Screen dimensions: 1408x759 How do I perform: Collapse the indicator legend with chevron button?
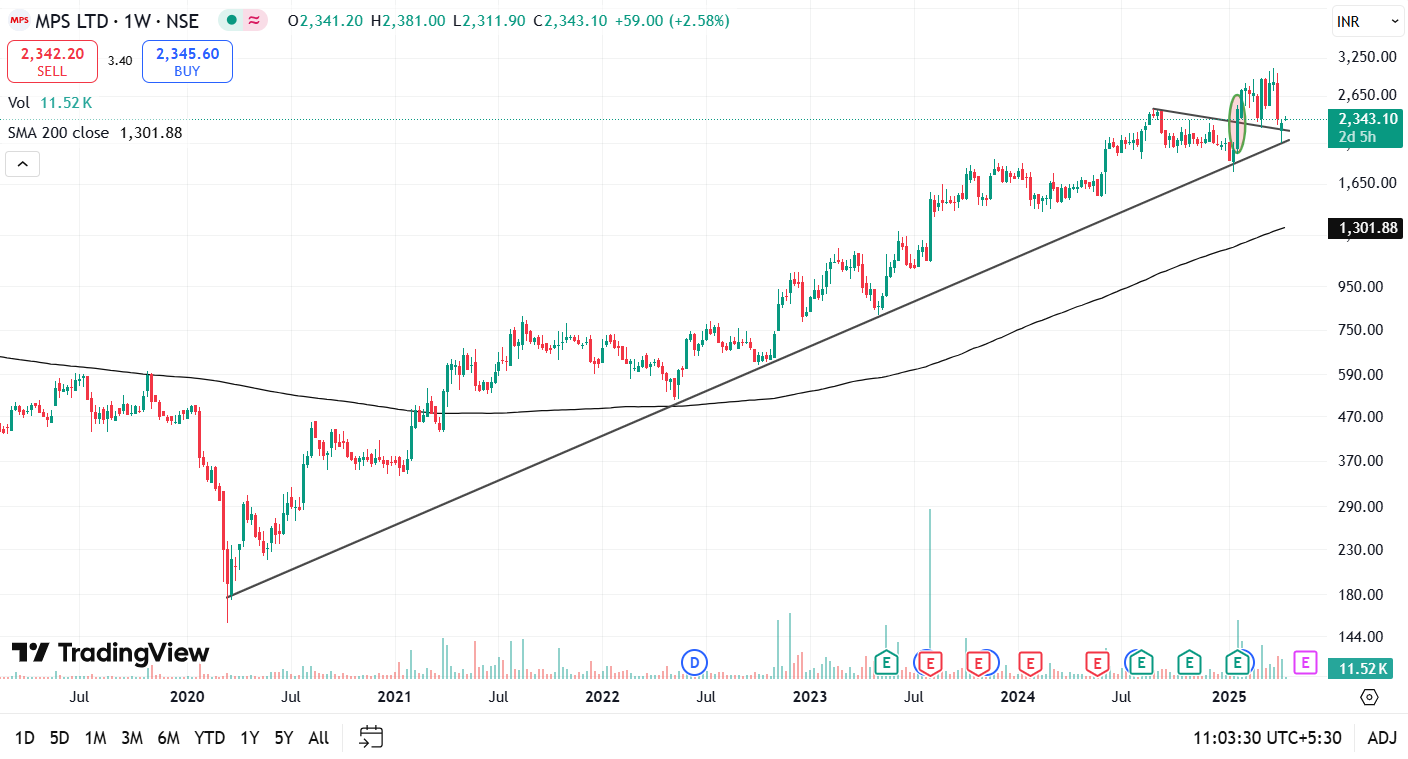click(x=22, y=164)
